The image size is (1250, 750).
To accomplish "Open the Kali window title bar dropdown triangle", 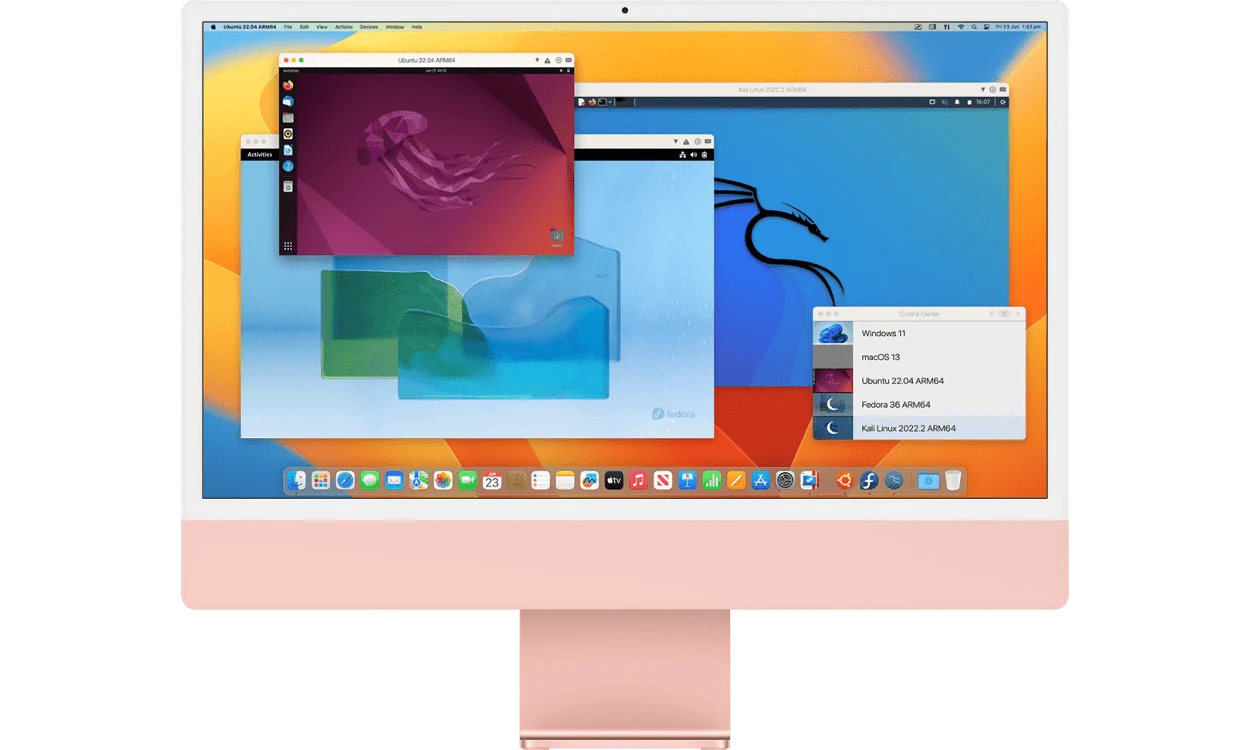I will point(983,89).
